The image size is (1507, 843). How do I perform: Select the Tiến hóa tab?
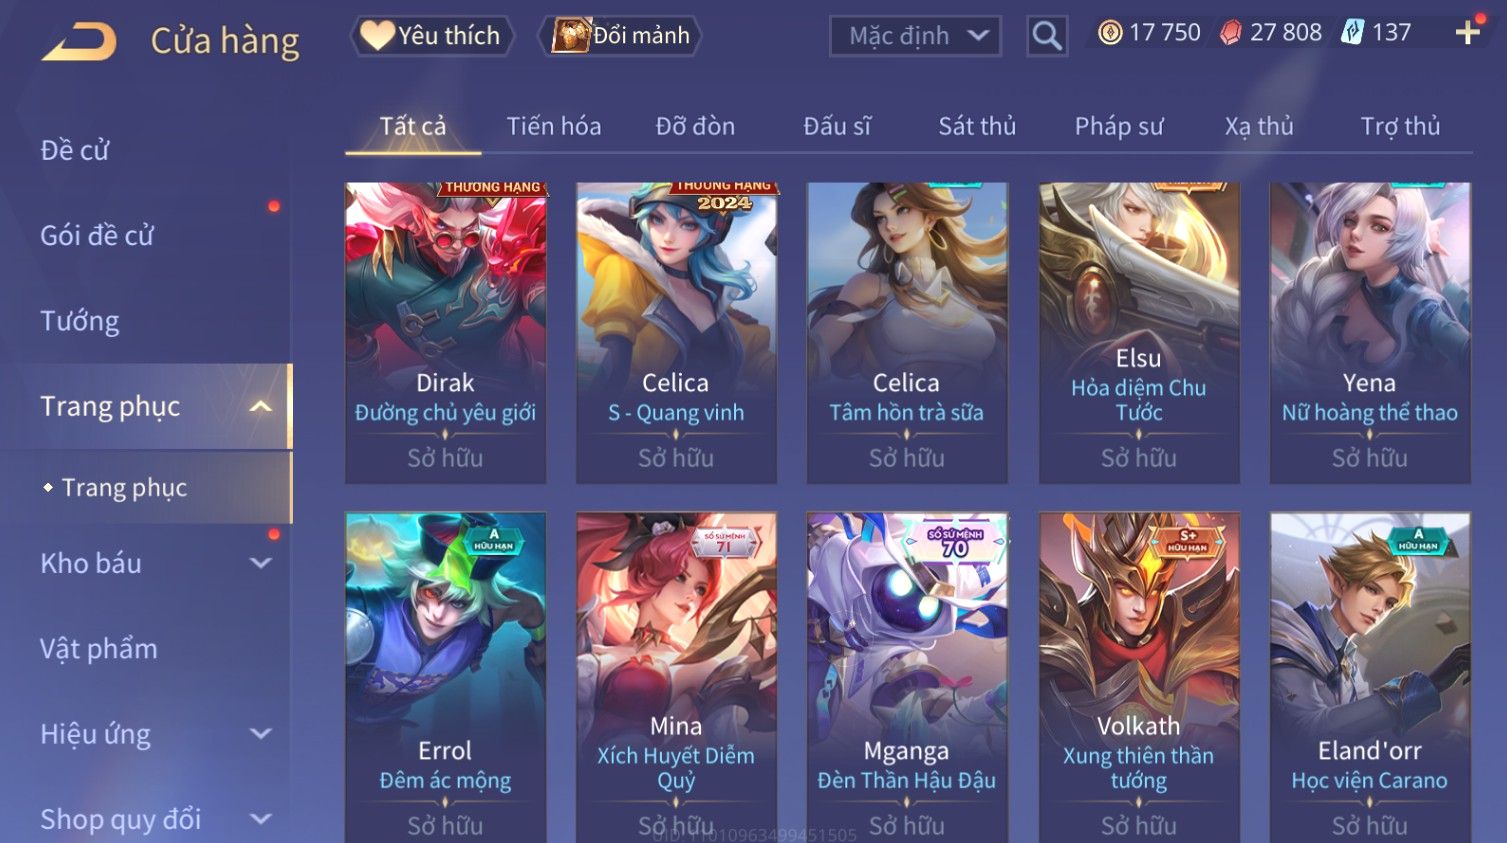554,126
